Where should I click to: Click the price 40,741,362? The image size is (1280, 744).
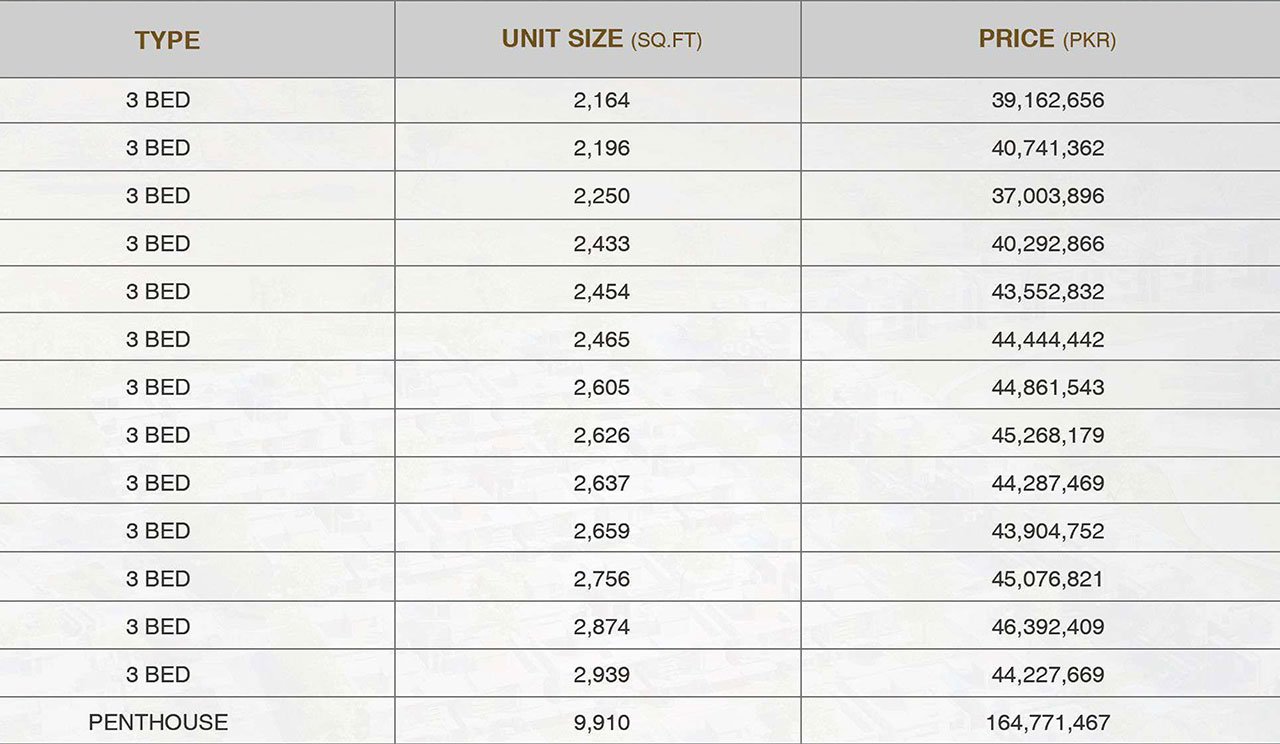[1047, 148]
